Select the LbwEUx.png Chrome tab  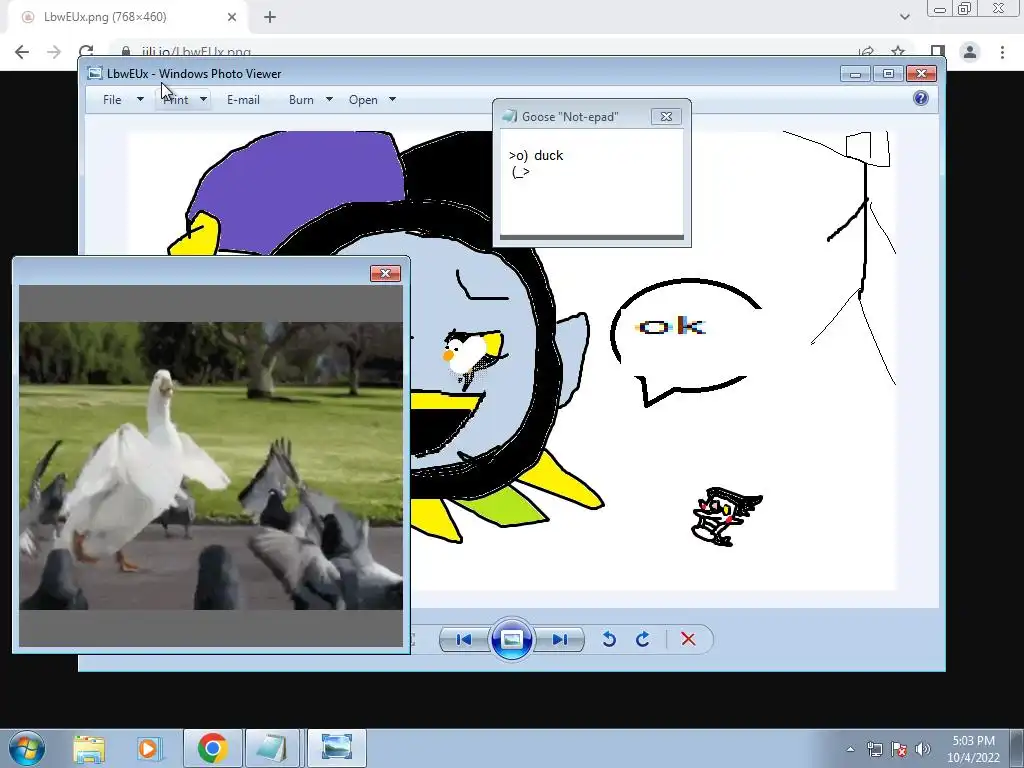pyautogui.click(x=128, y=17)
